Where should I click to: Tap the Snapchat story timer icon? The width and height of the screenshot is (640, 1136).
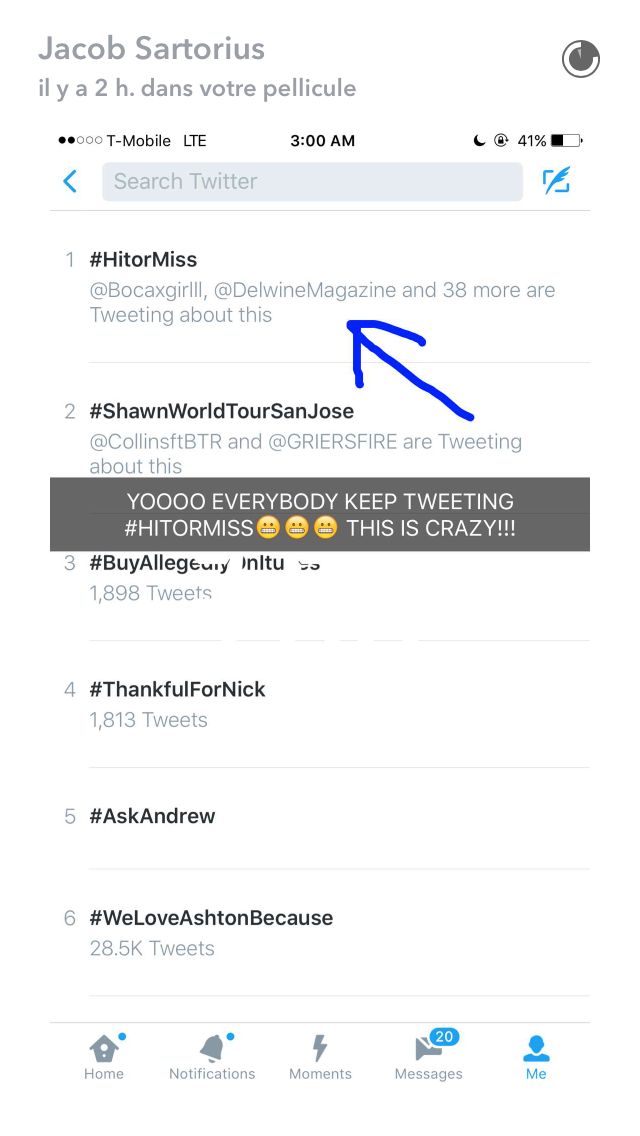581,59
